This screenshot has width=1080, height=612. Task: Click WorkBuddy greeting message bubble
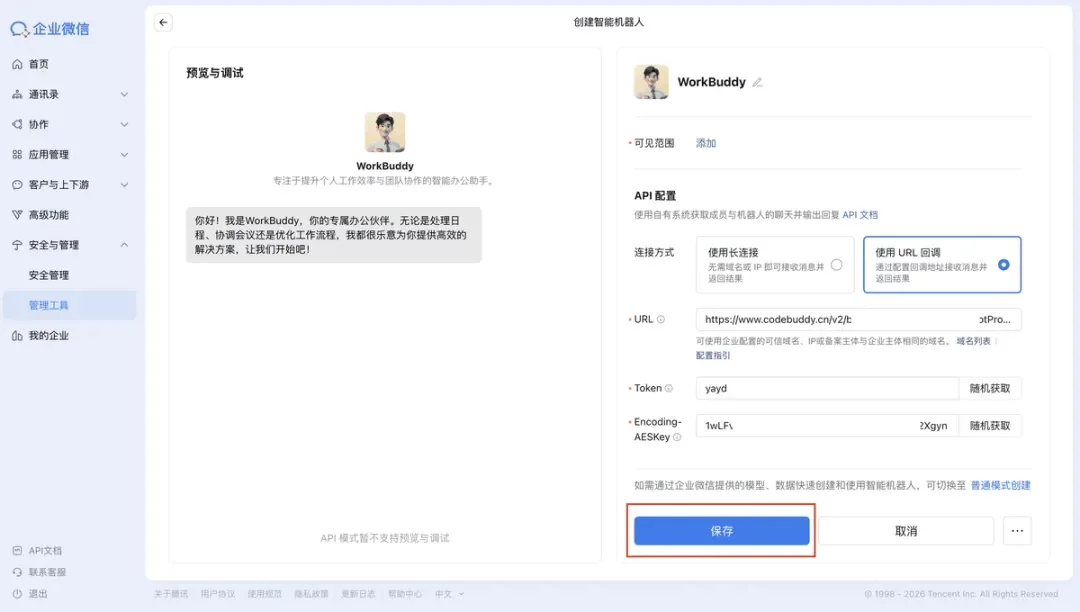[x=334, y=235]
